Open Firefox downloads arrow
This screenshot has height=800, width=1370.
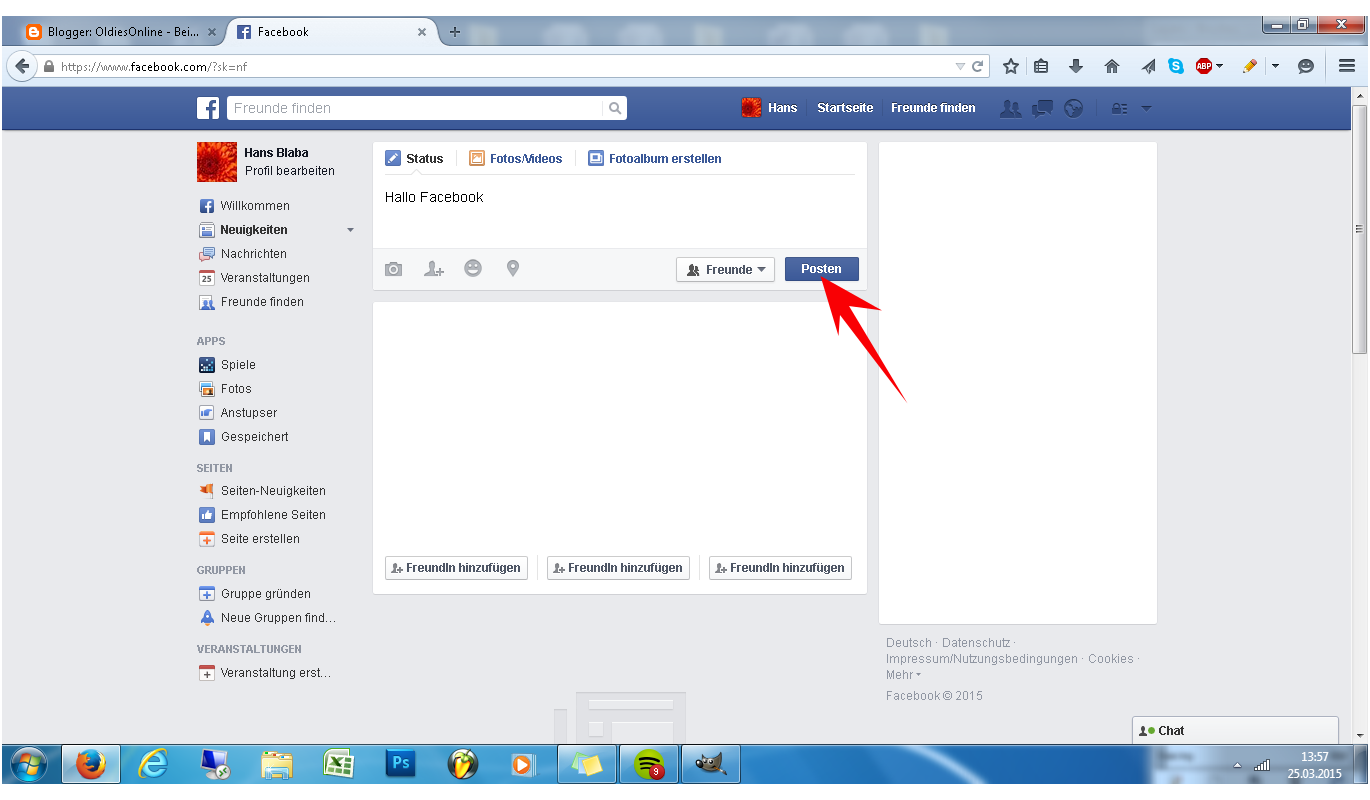click(1076, 66)
